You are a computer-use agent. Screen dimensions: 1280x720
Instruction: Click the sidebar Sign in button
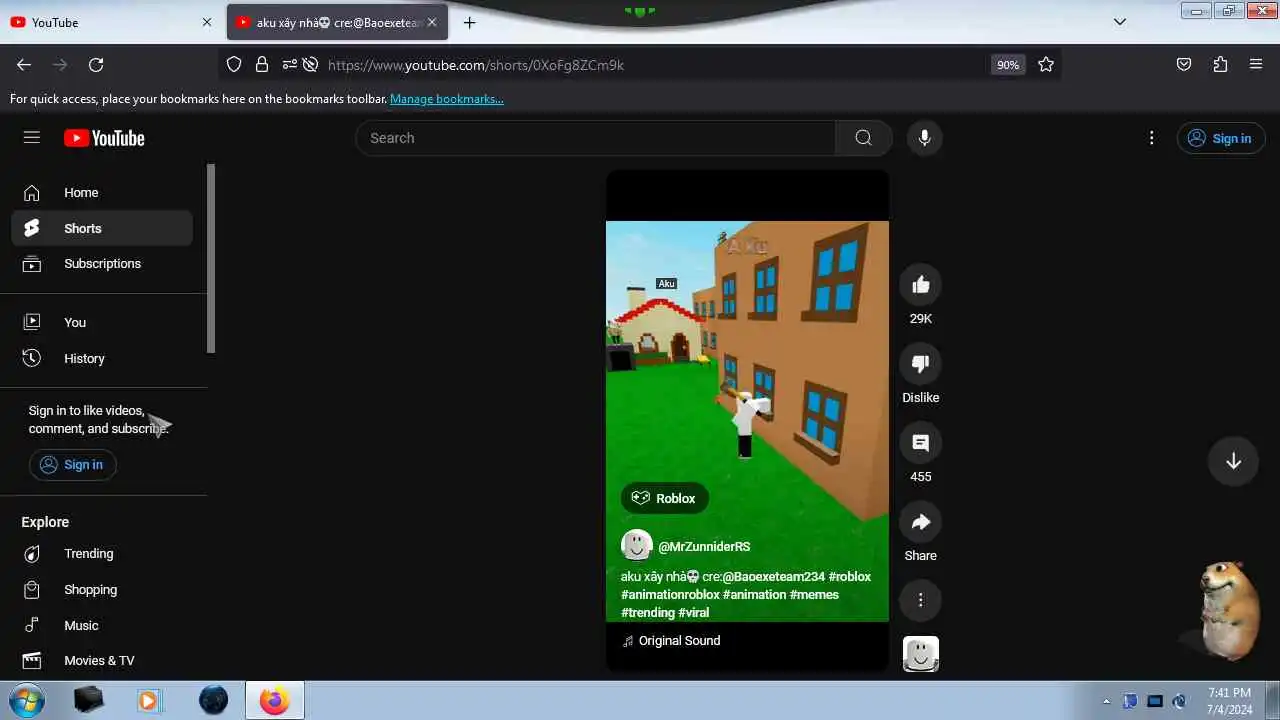coord(73,465)
